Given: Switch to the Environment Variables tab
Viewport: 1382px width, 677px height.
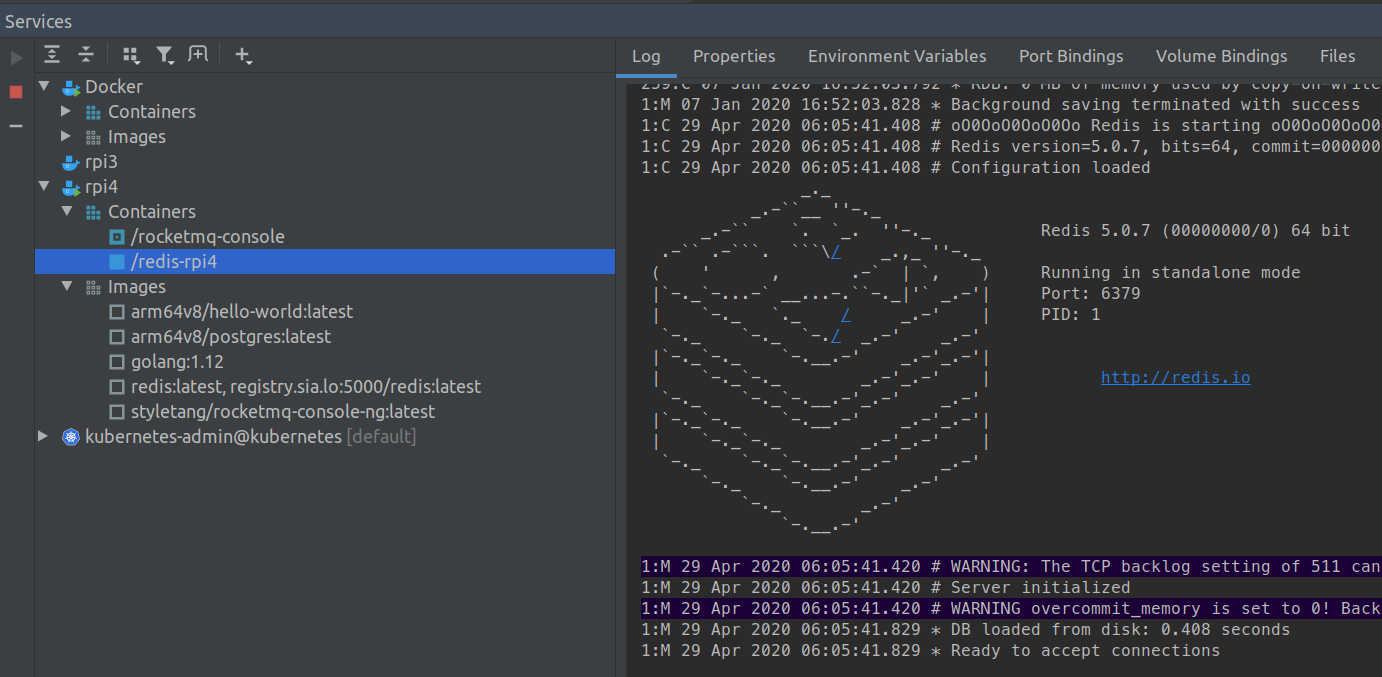Looking at the screenshot, I should [x=897, y=56].
